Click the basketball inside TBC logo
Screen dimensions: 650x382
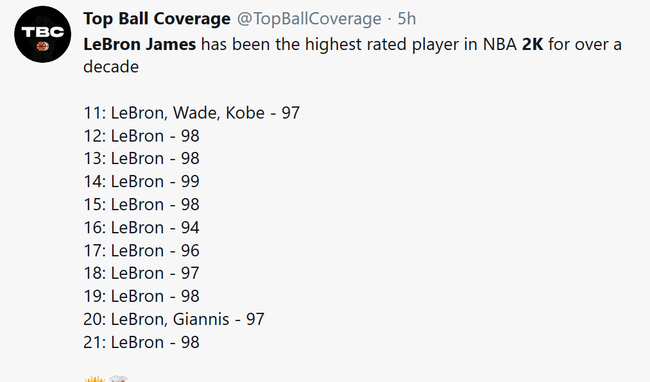pyautogui.click(x=42, y=46)
